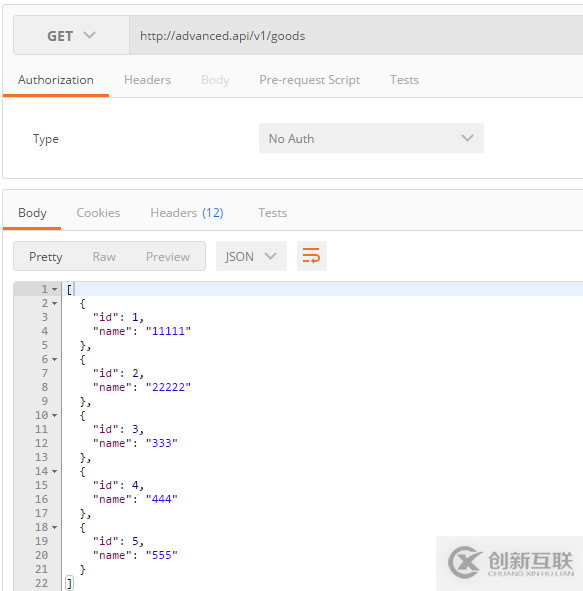
Task: Click the "id": 3 line
Action: point(118,429)
